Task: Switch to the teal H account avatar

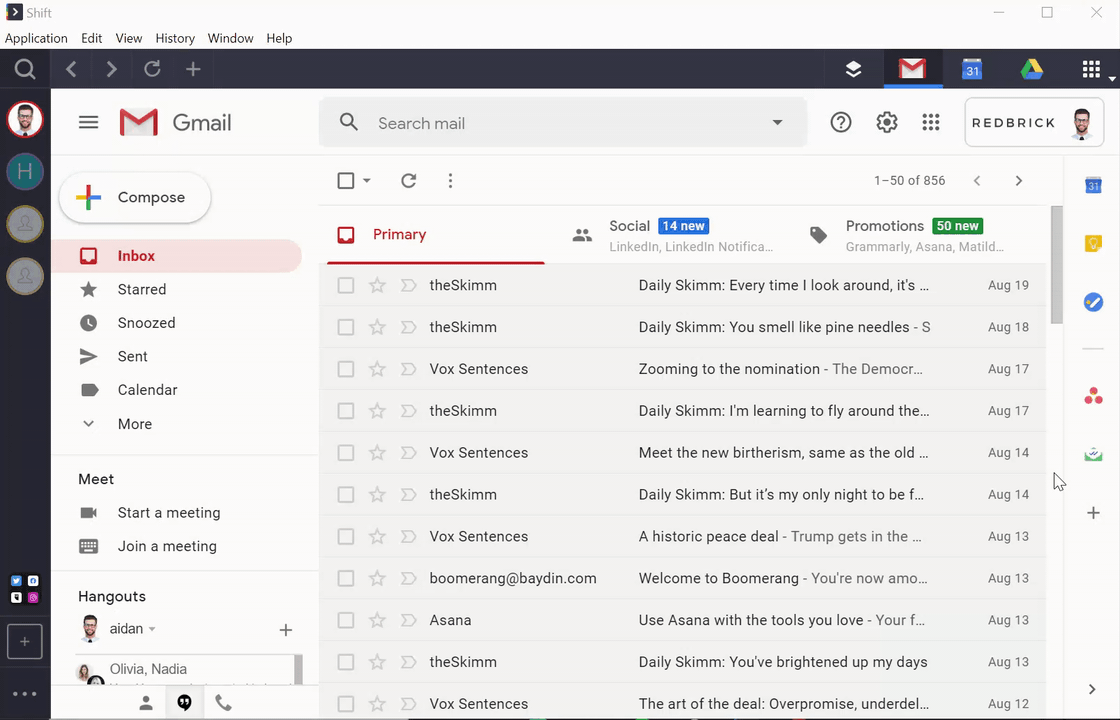Action: [25, 171]
